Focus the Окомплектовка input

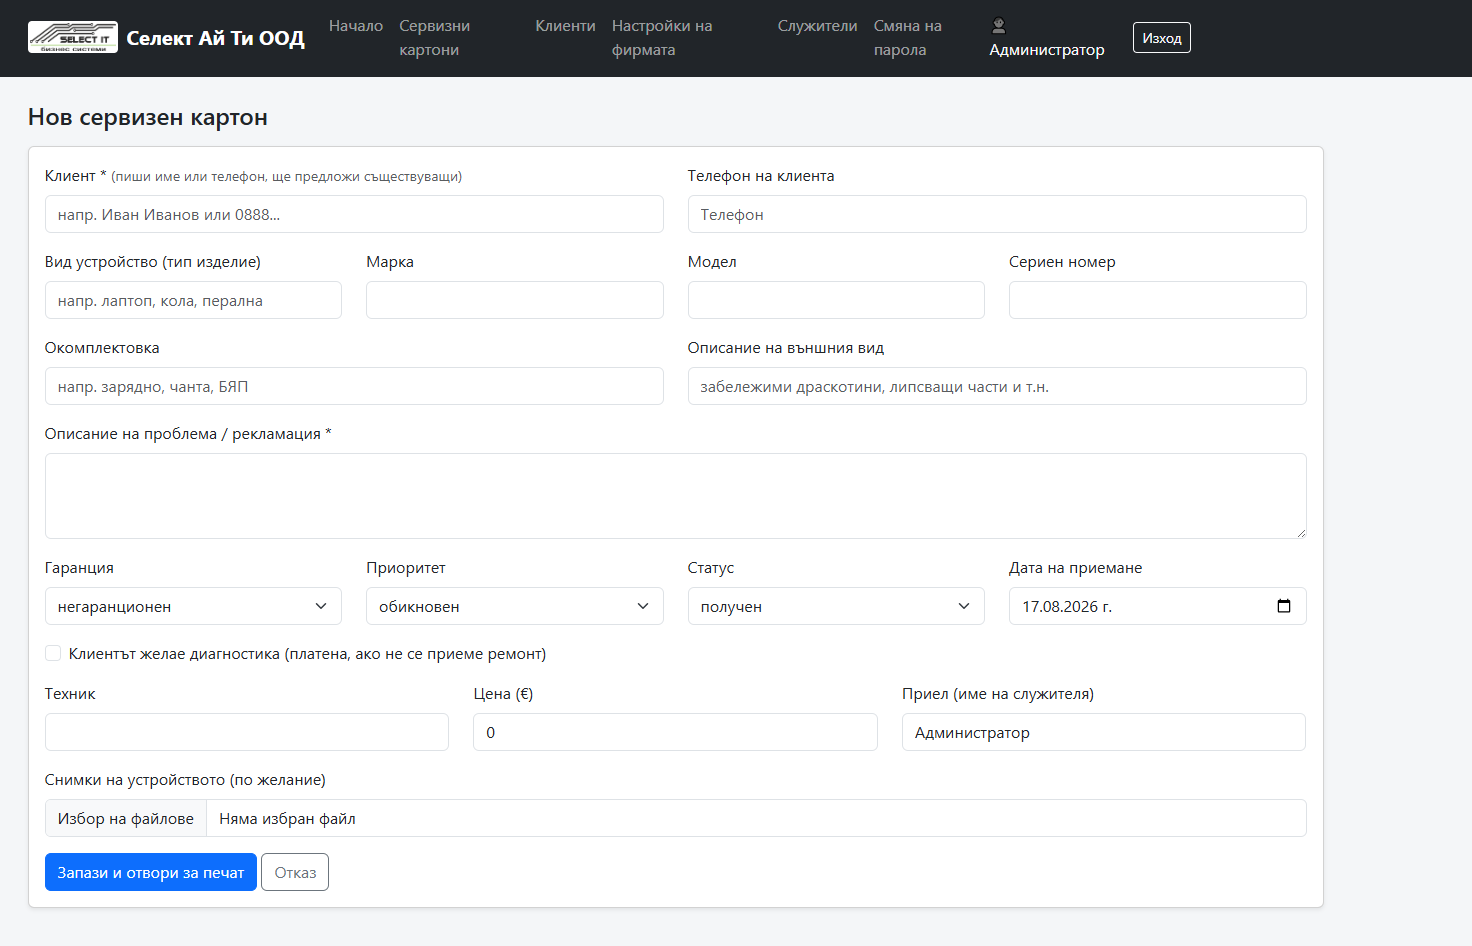tap(354, 386)
